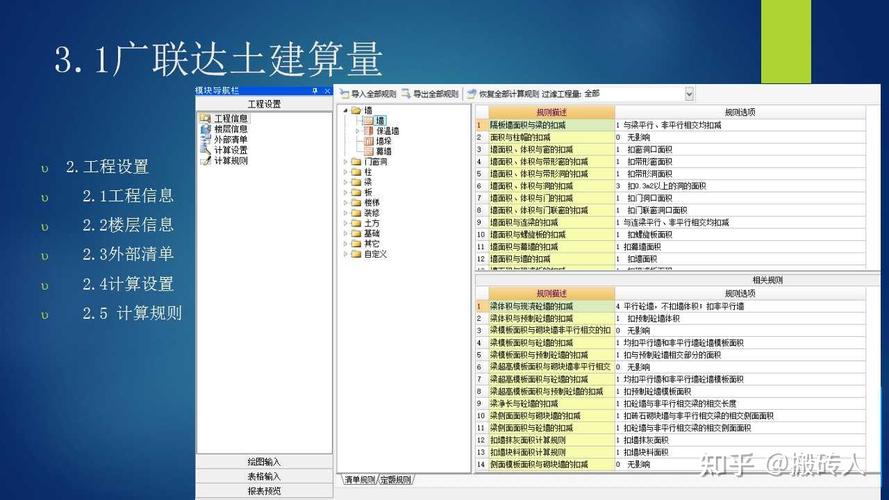The height and width of the screenshot is (500, 889).
Task: Pin the 模块导航栏 panel
Action: [x=315, y=91]
